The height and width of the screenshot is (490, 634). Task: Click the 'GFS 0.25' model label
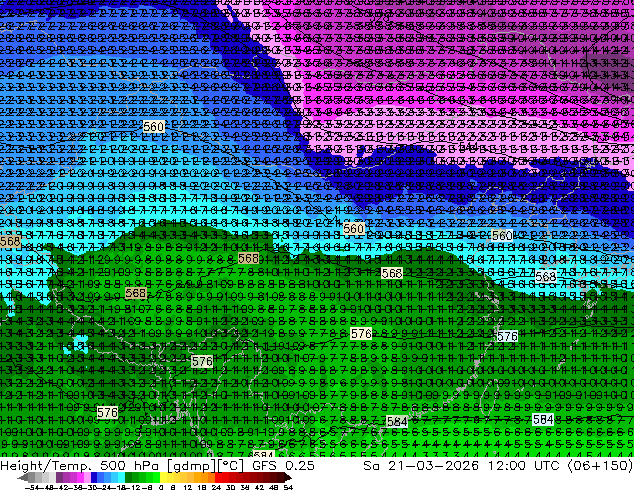click(x=283, y=466)
